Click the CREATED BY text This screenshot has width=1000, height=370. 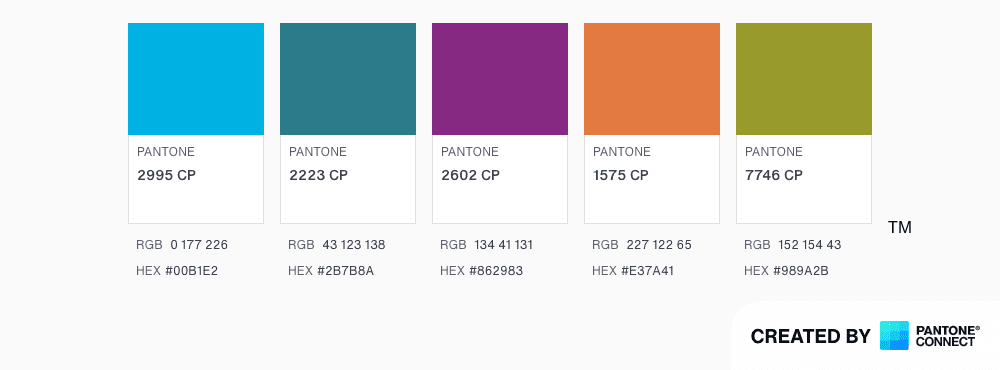click(811, 336)
